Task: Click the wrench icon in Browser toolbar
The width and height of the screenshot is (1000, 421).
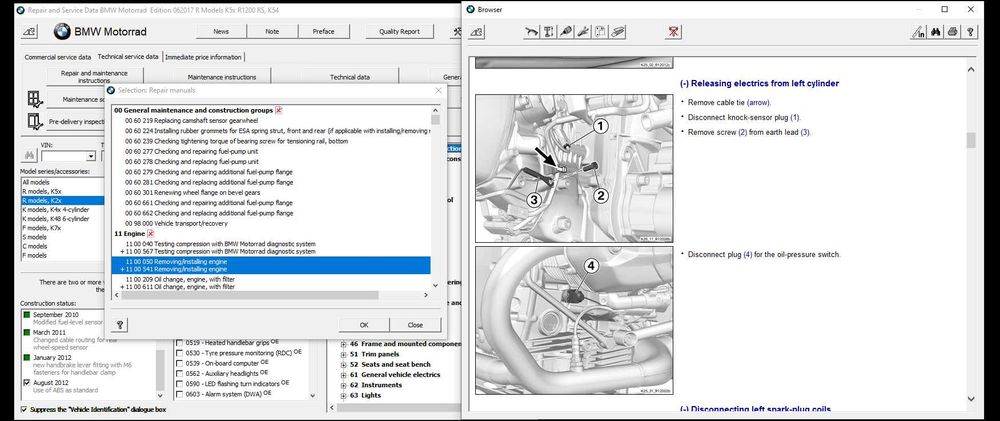Action: pyautogui.click(x=582, y=32)
